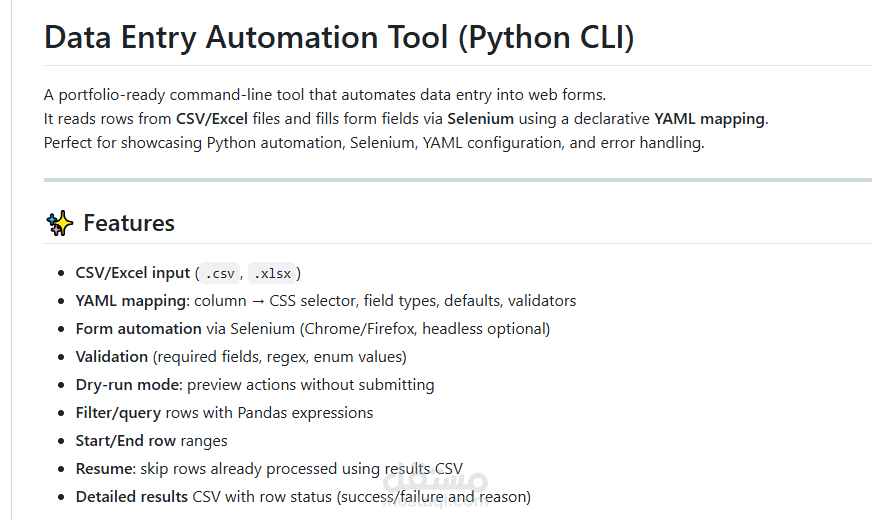The width and height of the screenshot is (872, 520).
Task: Click the 'Start/End row' bullet item
Action: coord(151,440)
